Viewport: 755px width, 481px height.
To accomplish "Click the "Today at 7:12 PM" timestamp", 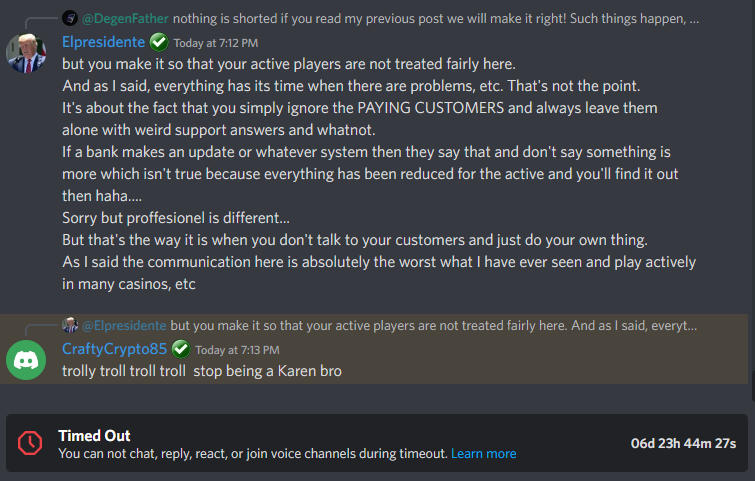I will coord(215,43).
